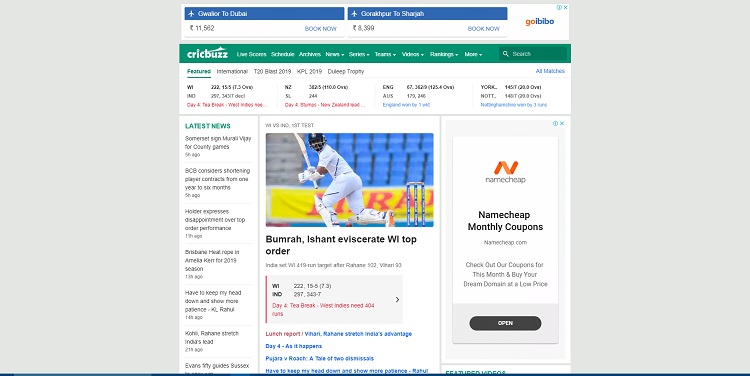Open the All Matches link

coord(550,71)
